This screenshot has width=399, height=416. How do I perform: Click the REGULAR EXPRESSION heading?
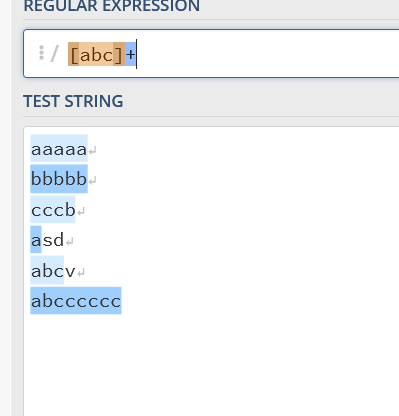[112, 6]
